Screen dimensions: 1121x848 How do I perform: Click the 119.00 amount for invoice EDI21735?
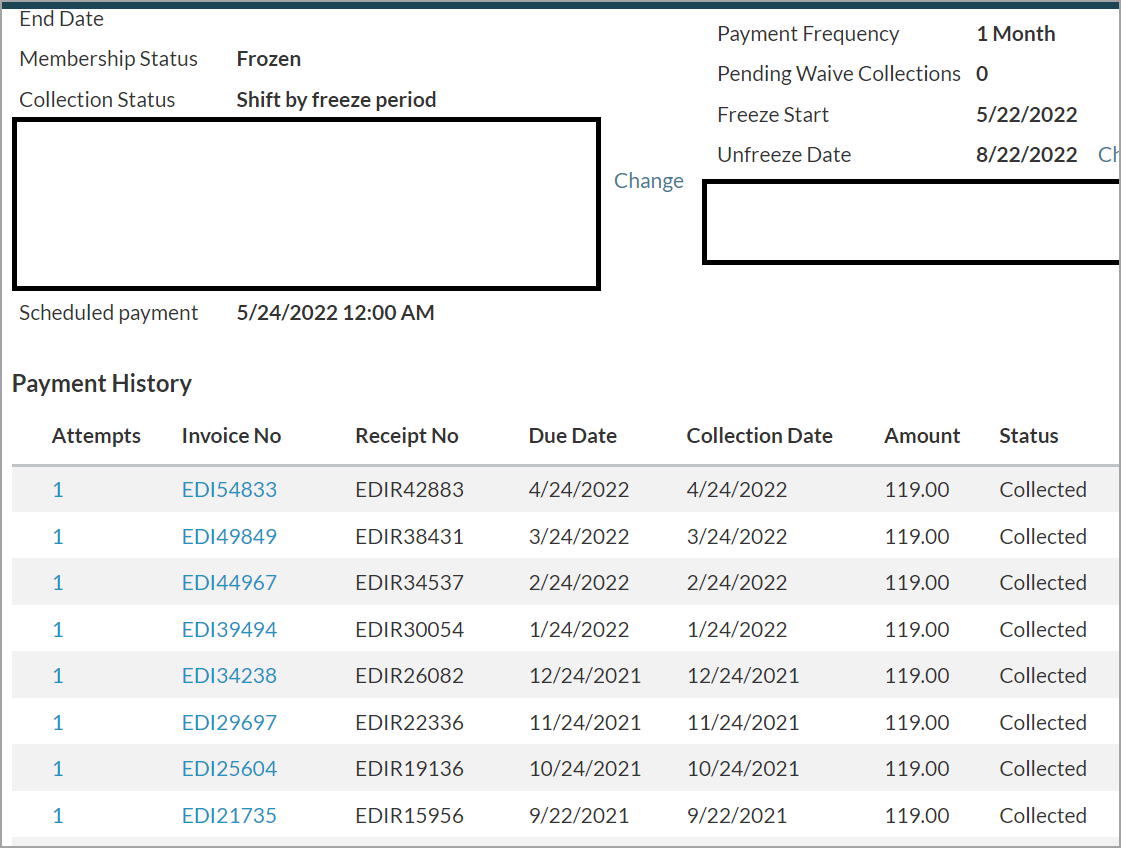917,815
